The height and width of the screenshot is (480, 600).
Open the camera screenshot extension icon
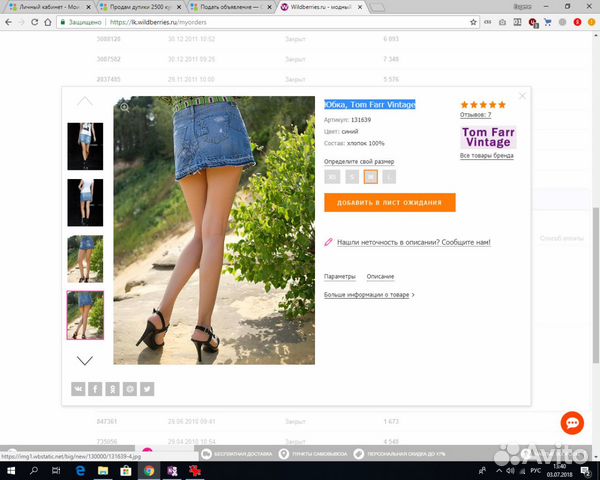point(502,22)
